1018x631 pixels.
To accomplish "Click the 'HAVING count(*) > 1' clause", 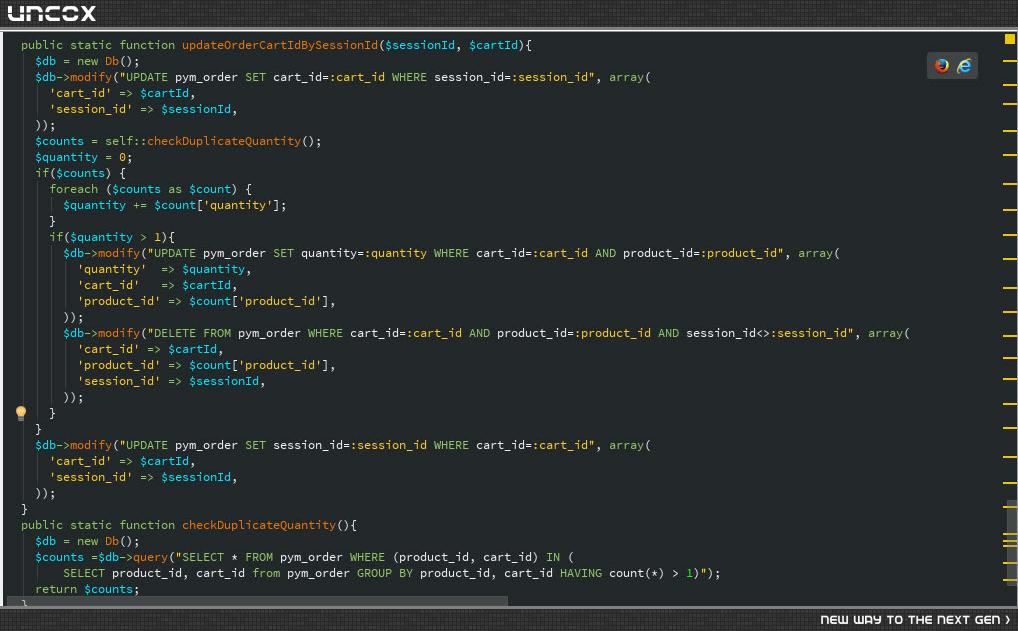I will (626, 573).
